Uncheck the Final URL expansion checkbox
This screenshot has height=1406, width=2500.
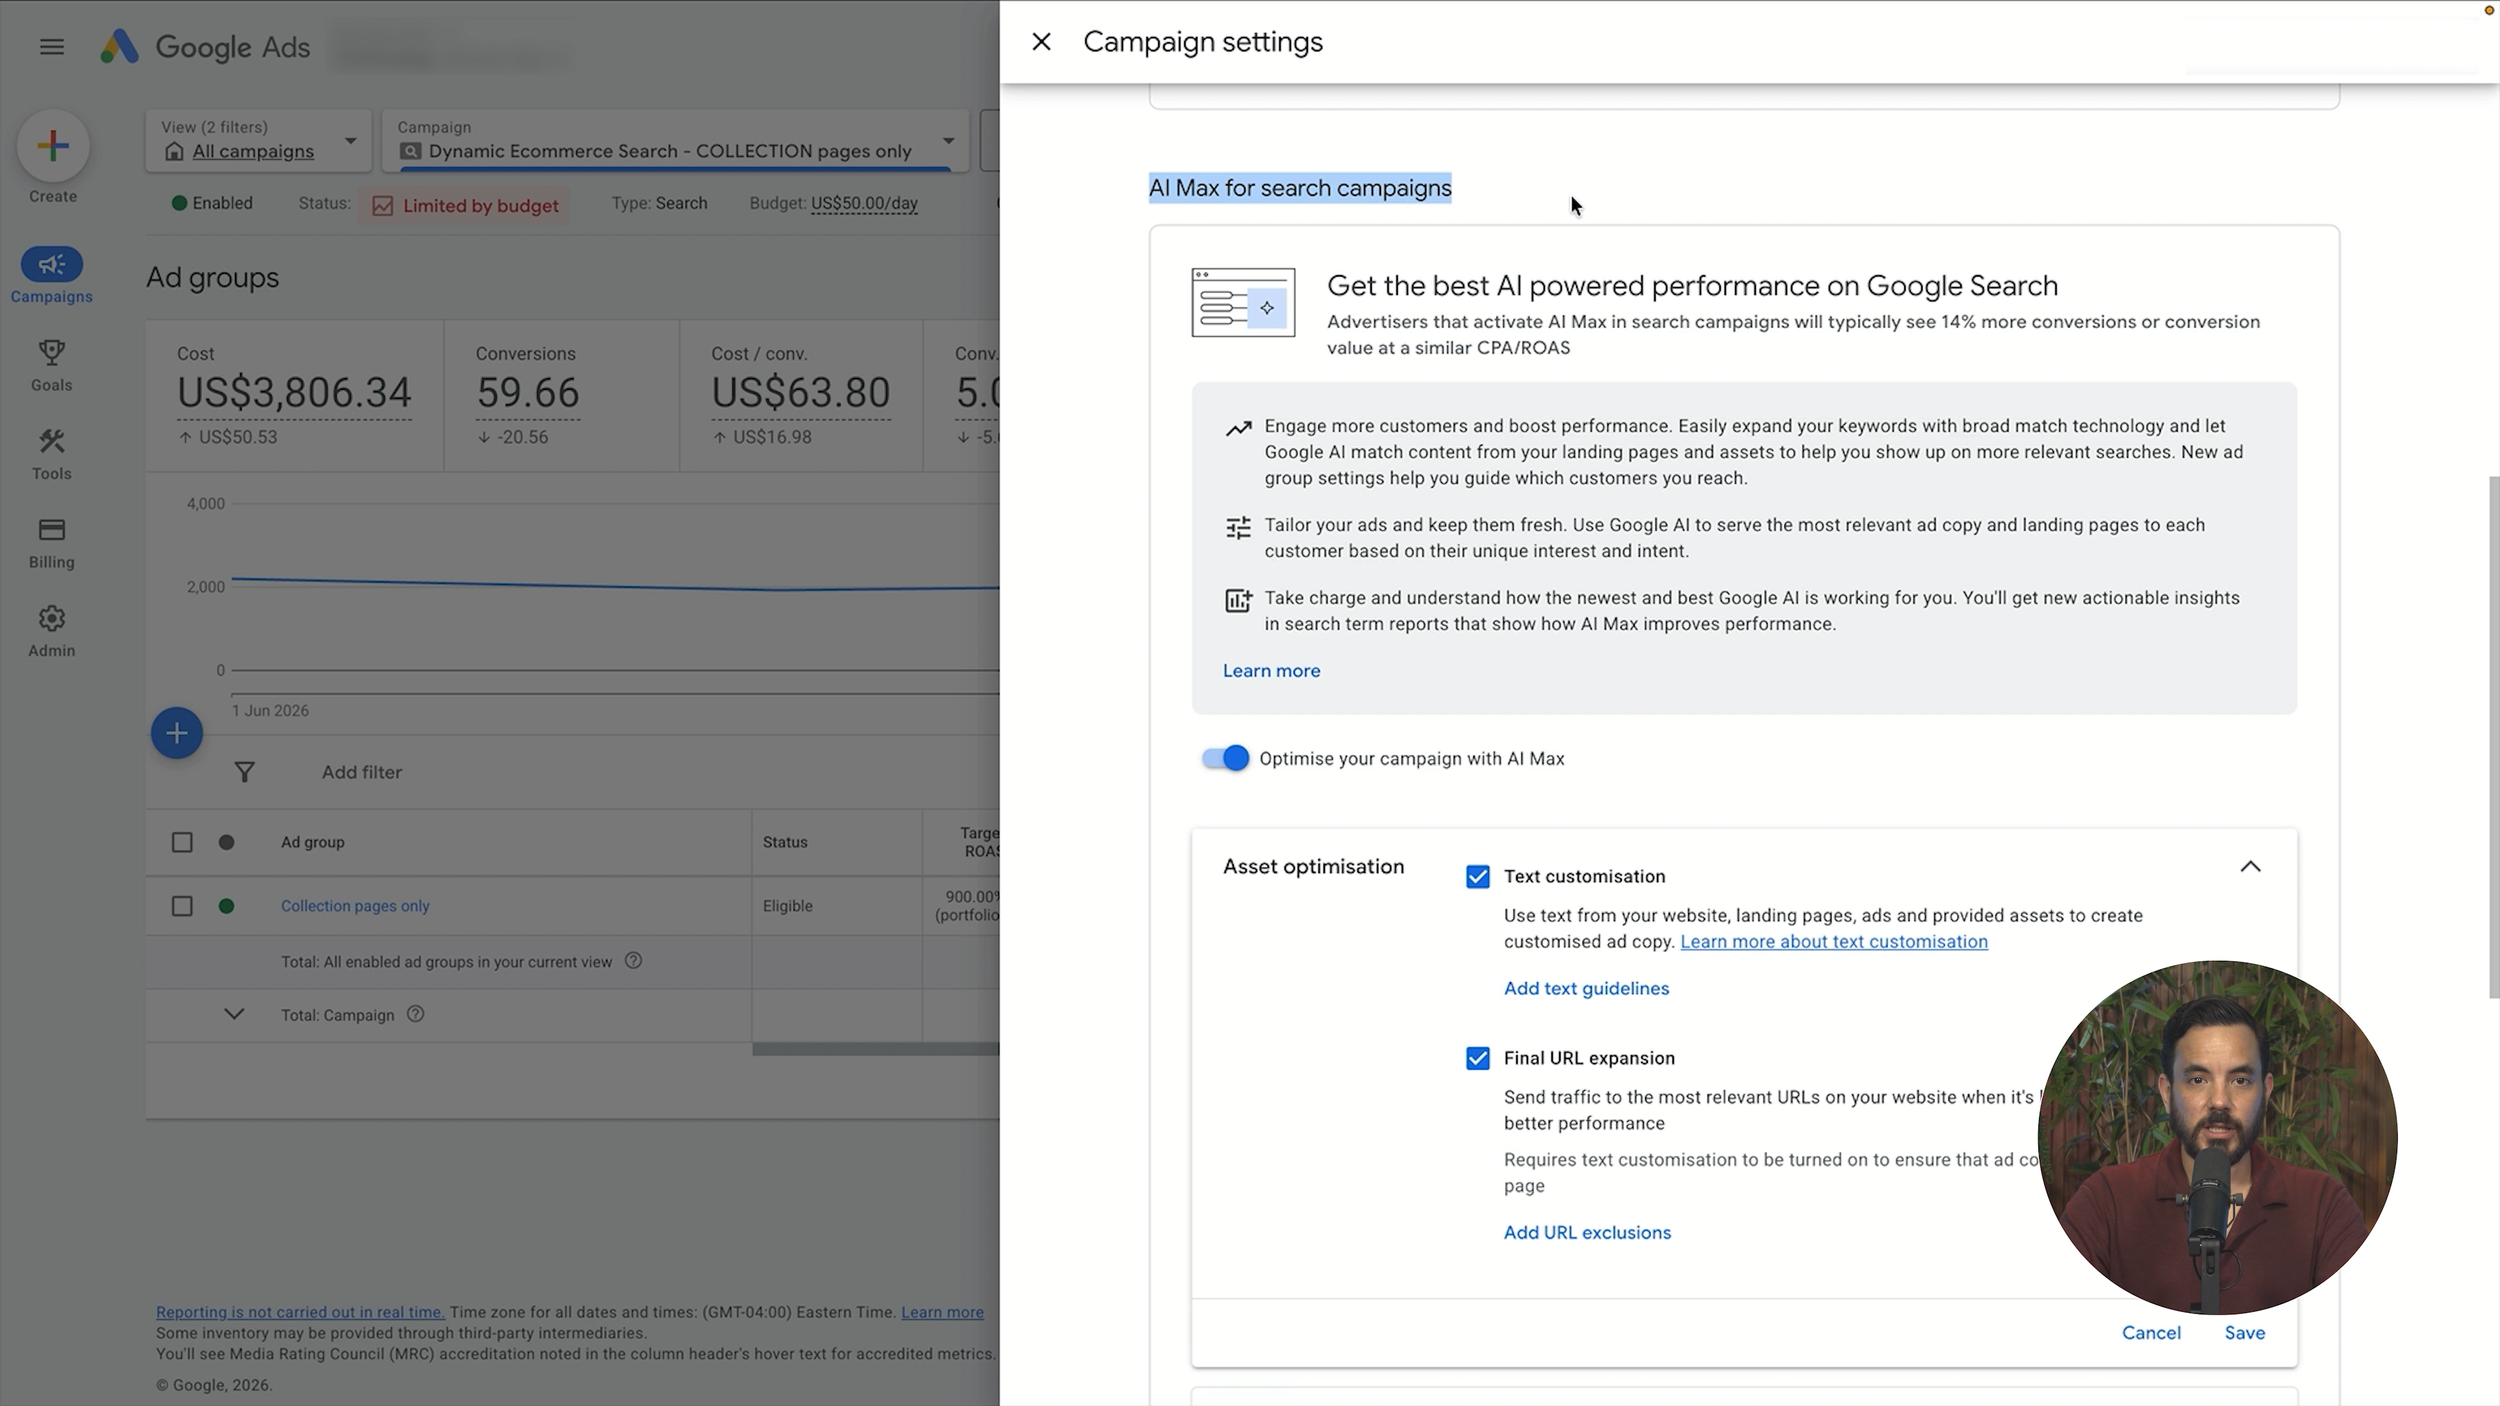(x=1478, y=1058)
